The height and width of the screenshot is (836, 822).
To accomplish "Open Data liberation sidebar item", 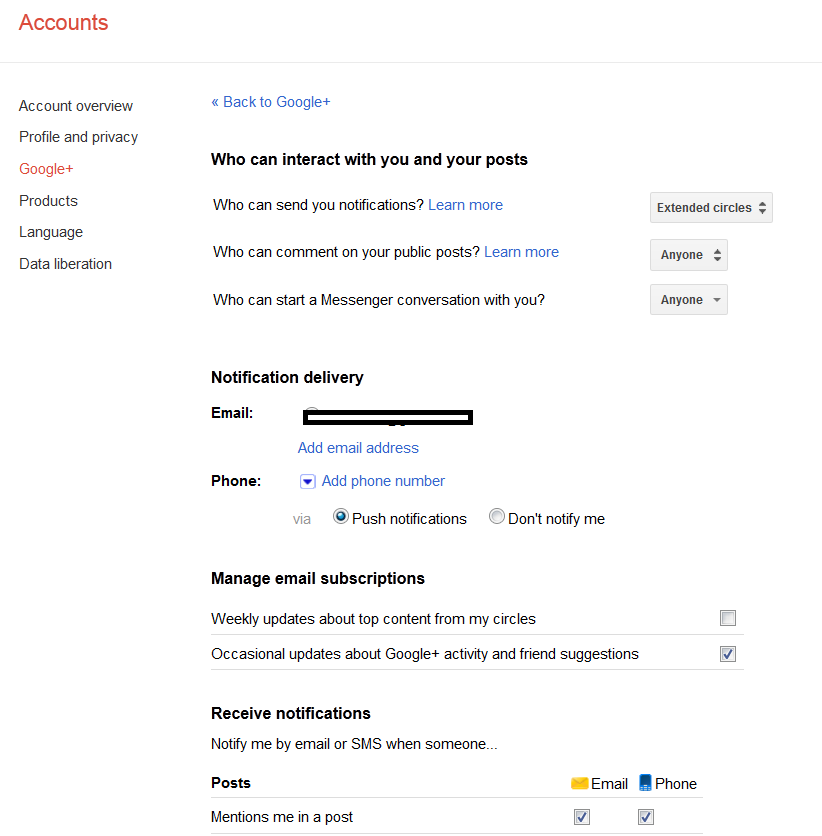I will [x=66, y=264].
